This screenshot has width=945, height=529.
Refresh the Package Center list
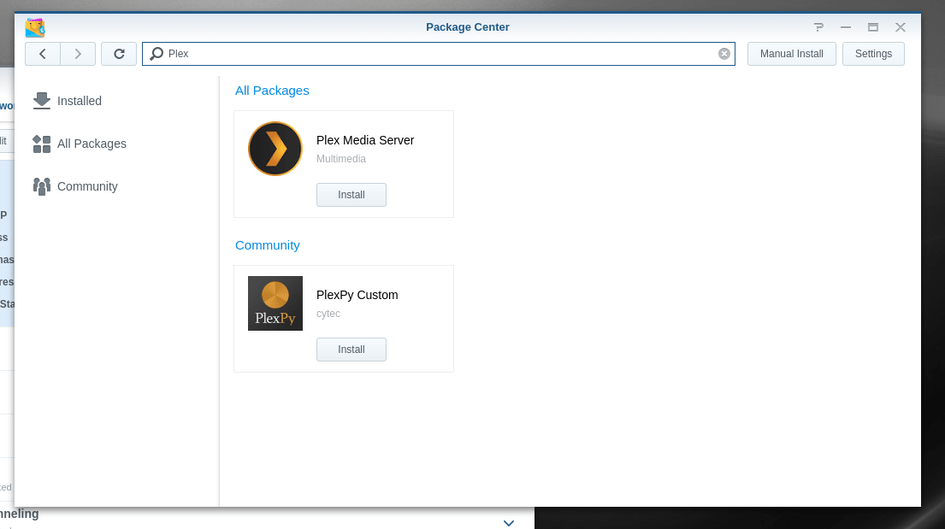(x=119, y=54)
